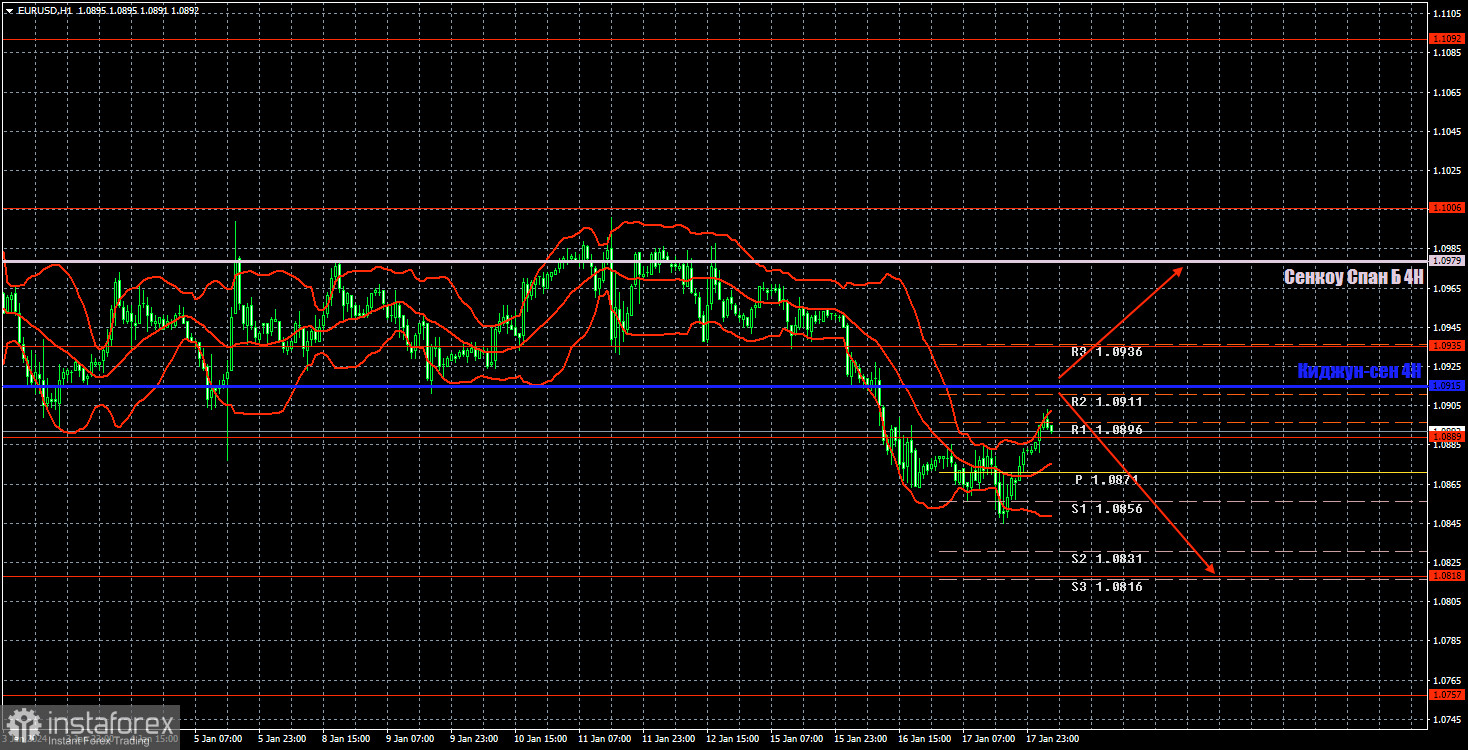Click the R1 1.0896 pivot label
1468x750 pixels.
1107,430
